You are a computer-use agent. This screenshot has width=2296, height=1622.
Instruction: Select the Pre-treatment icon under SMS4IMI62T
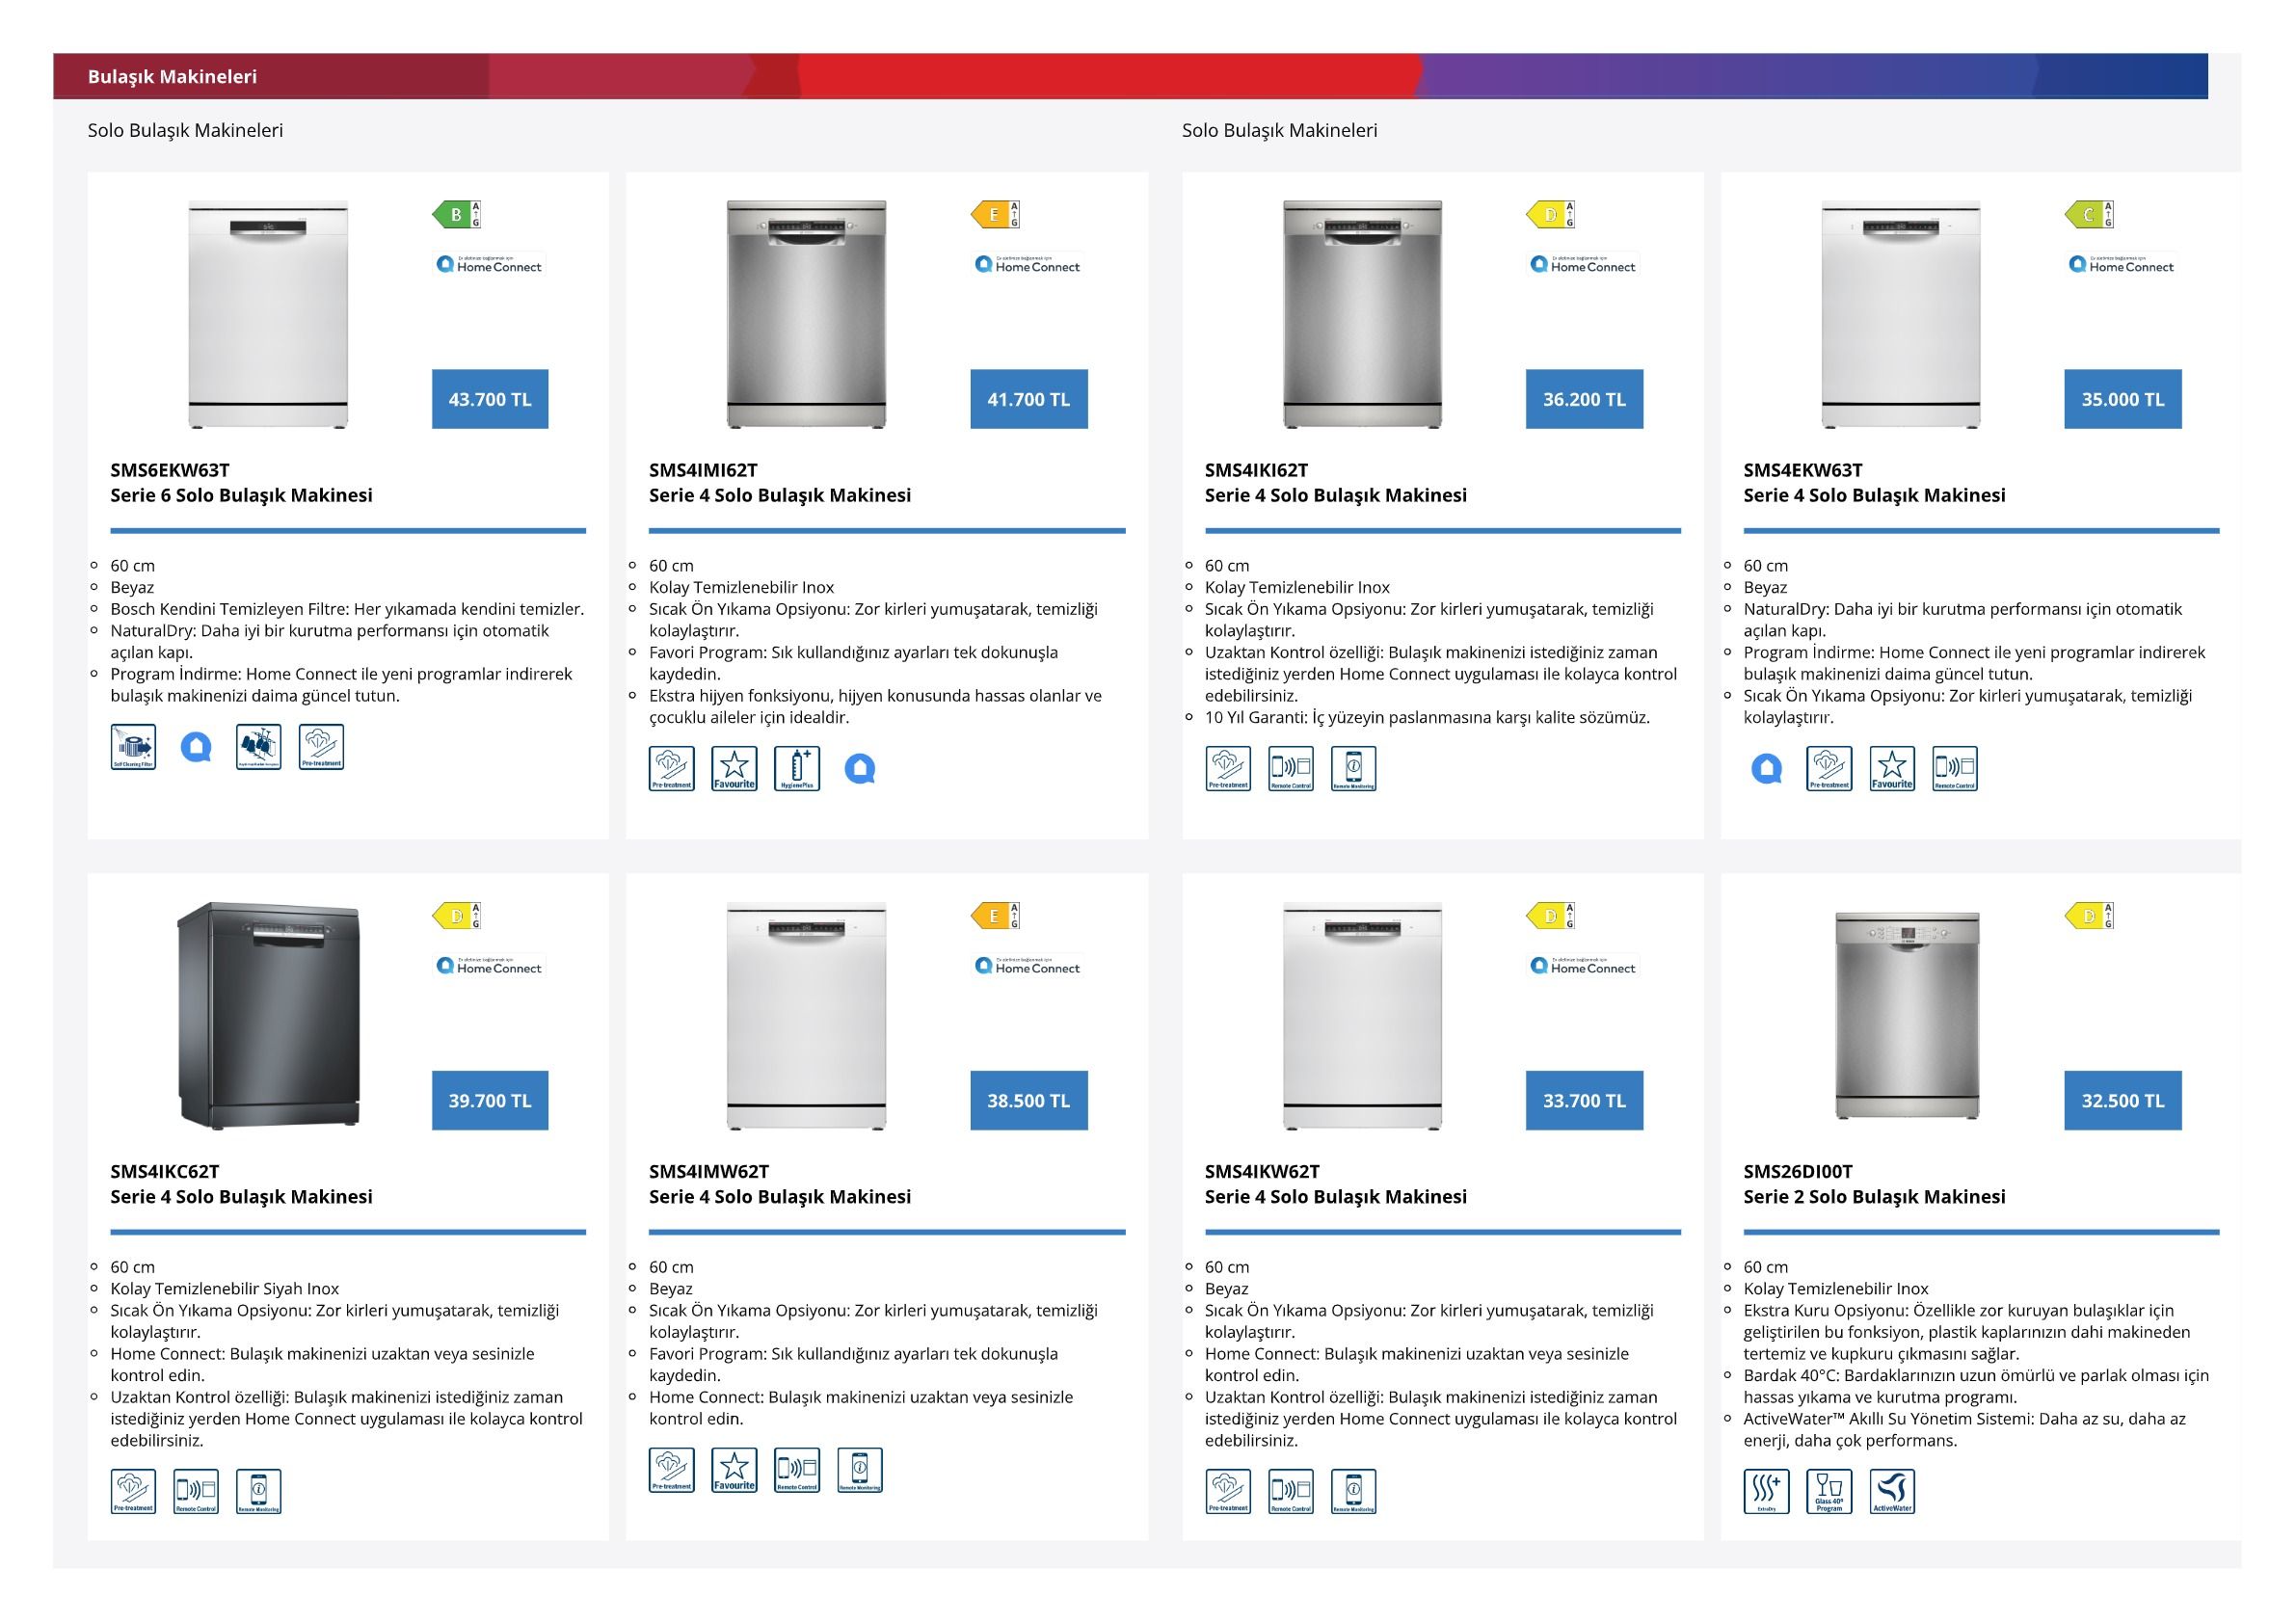(x=672, y=769)
